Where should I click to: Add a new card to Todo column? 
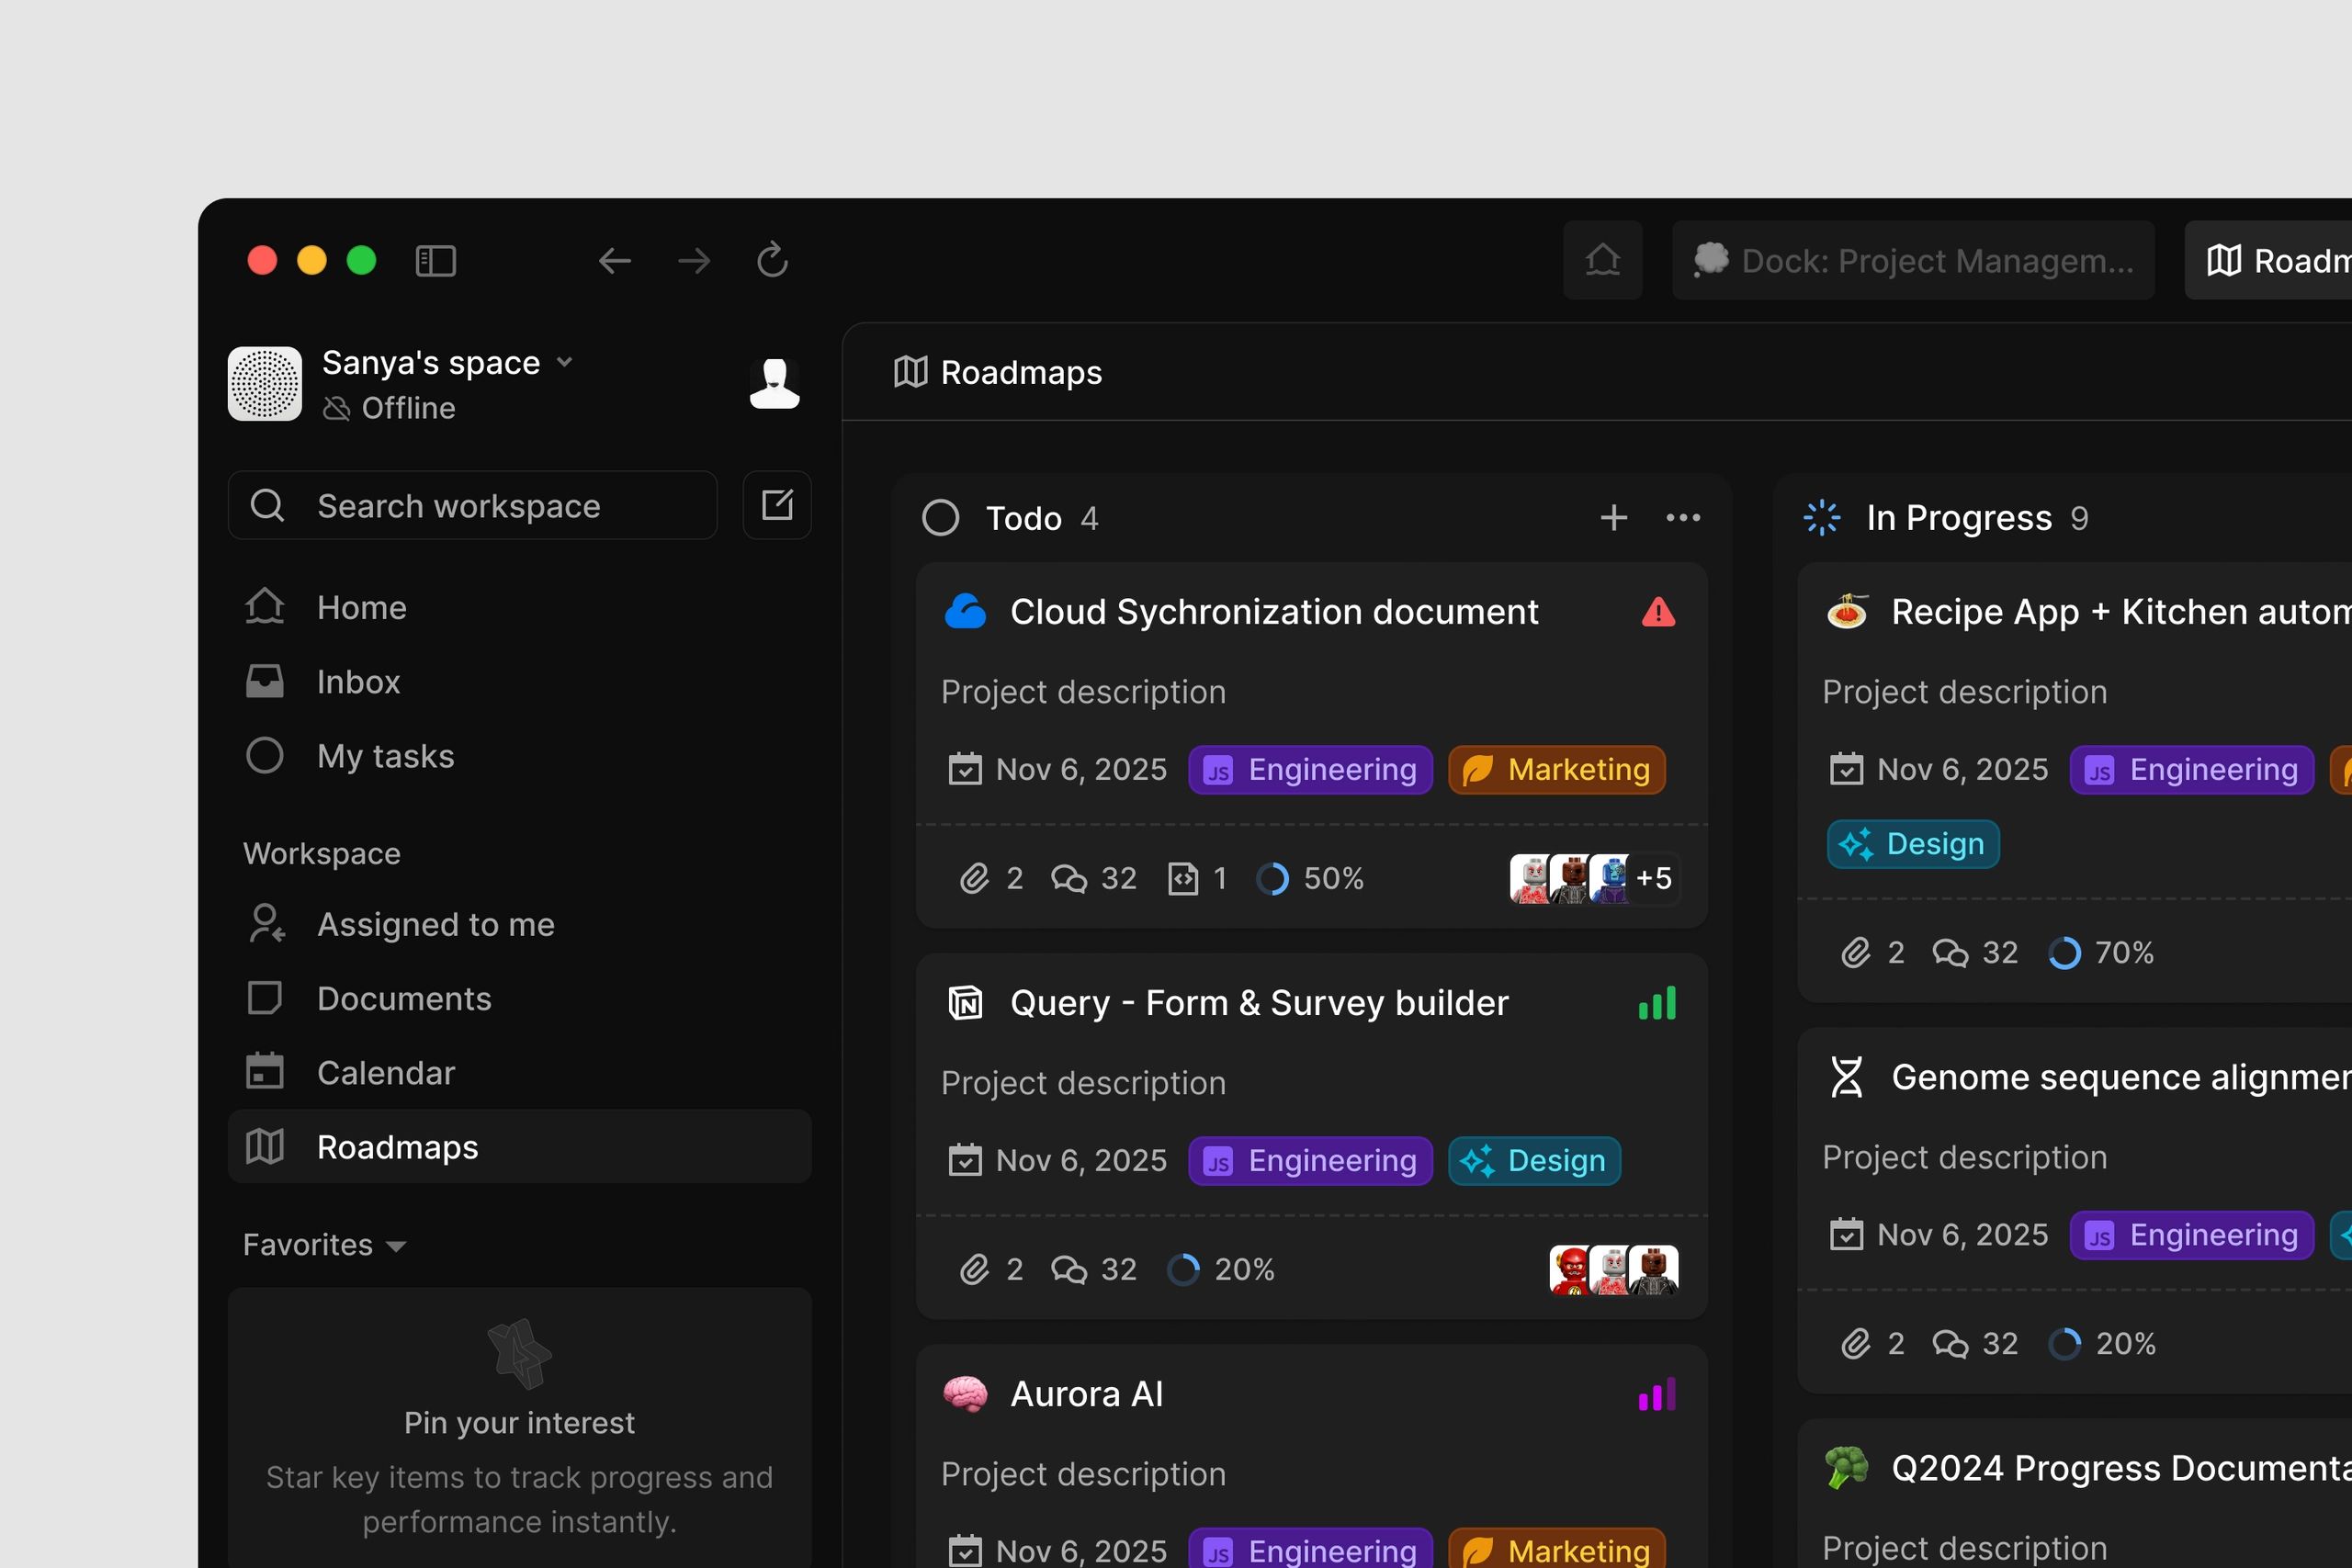click(1613, 518)
